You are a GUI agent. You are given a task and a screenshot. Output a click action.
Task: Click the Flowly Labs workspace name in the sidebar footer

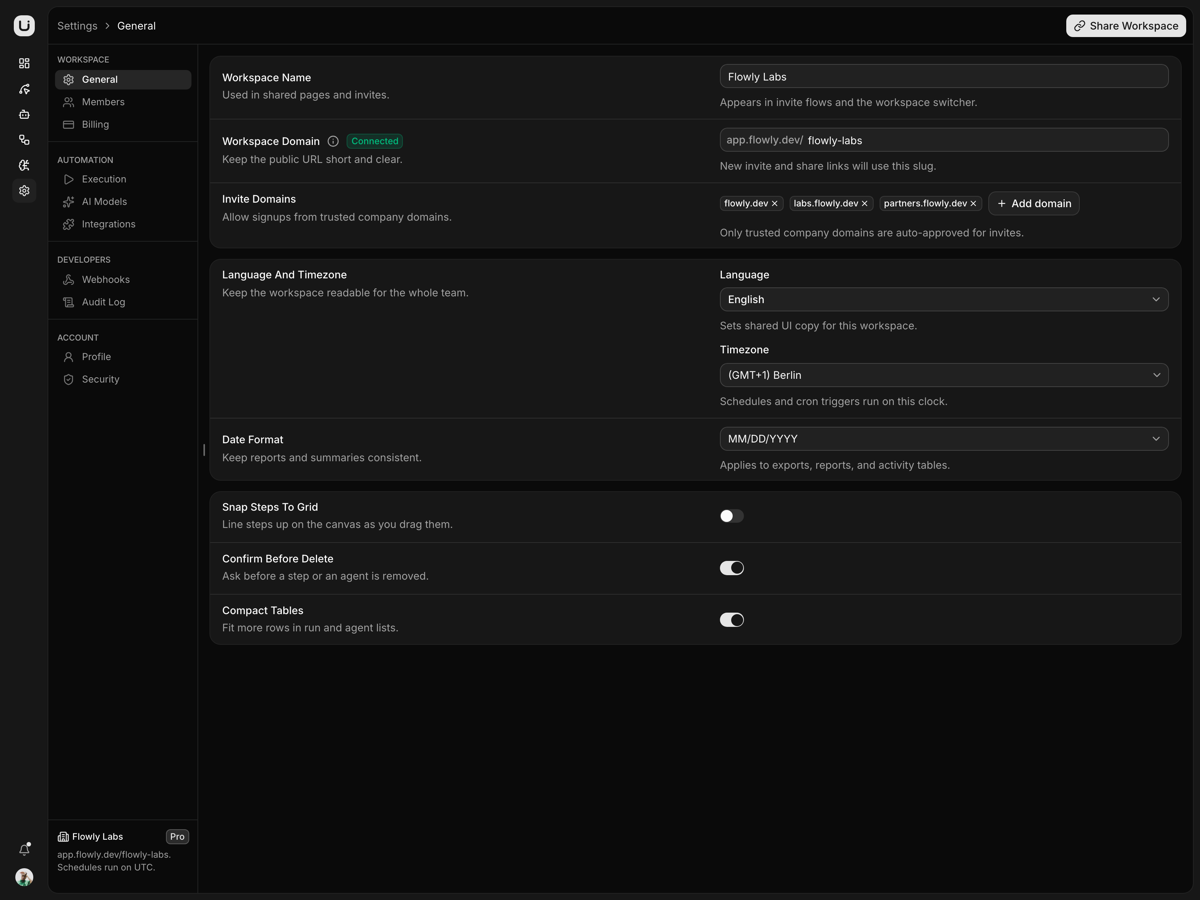97,837
